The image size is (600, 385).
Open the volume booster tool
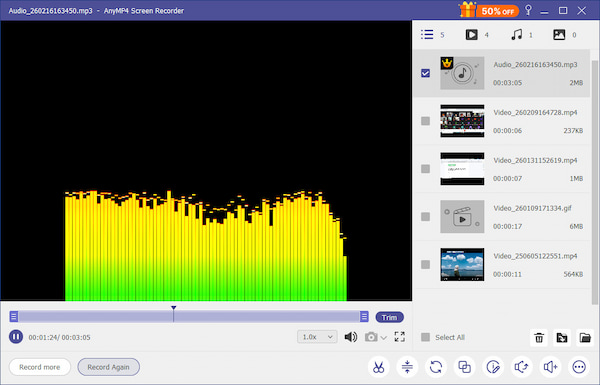tap(550, 367)
